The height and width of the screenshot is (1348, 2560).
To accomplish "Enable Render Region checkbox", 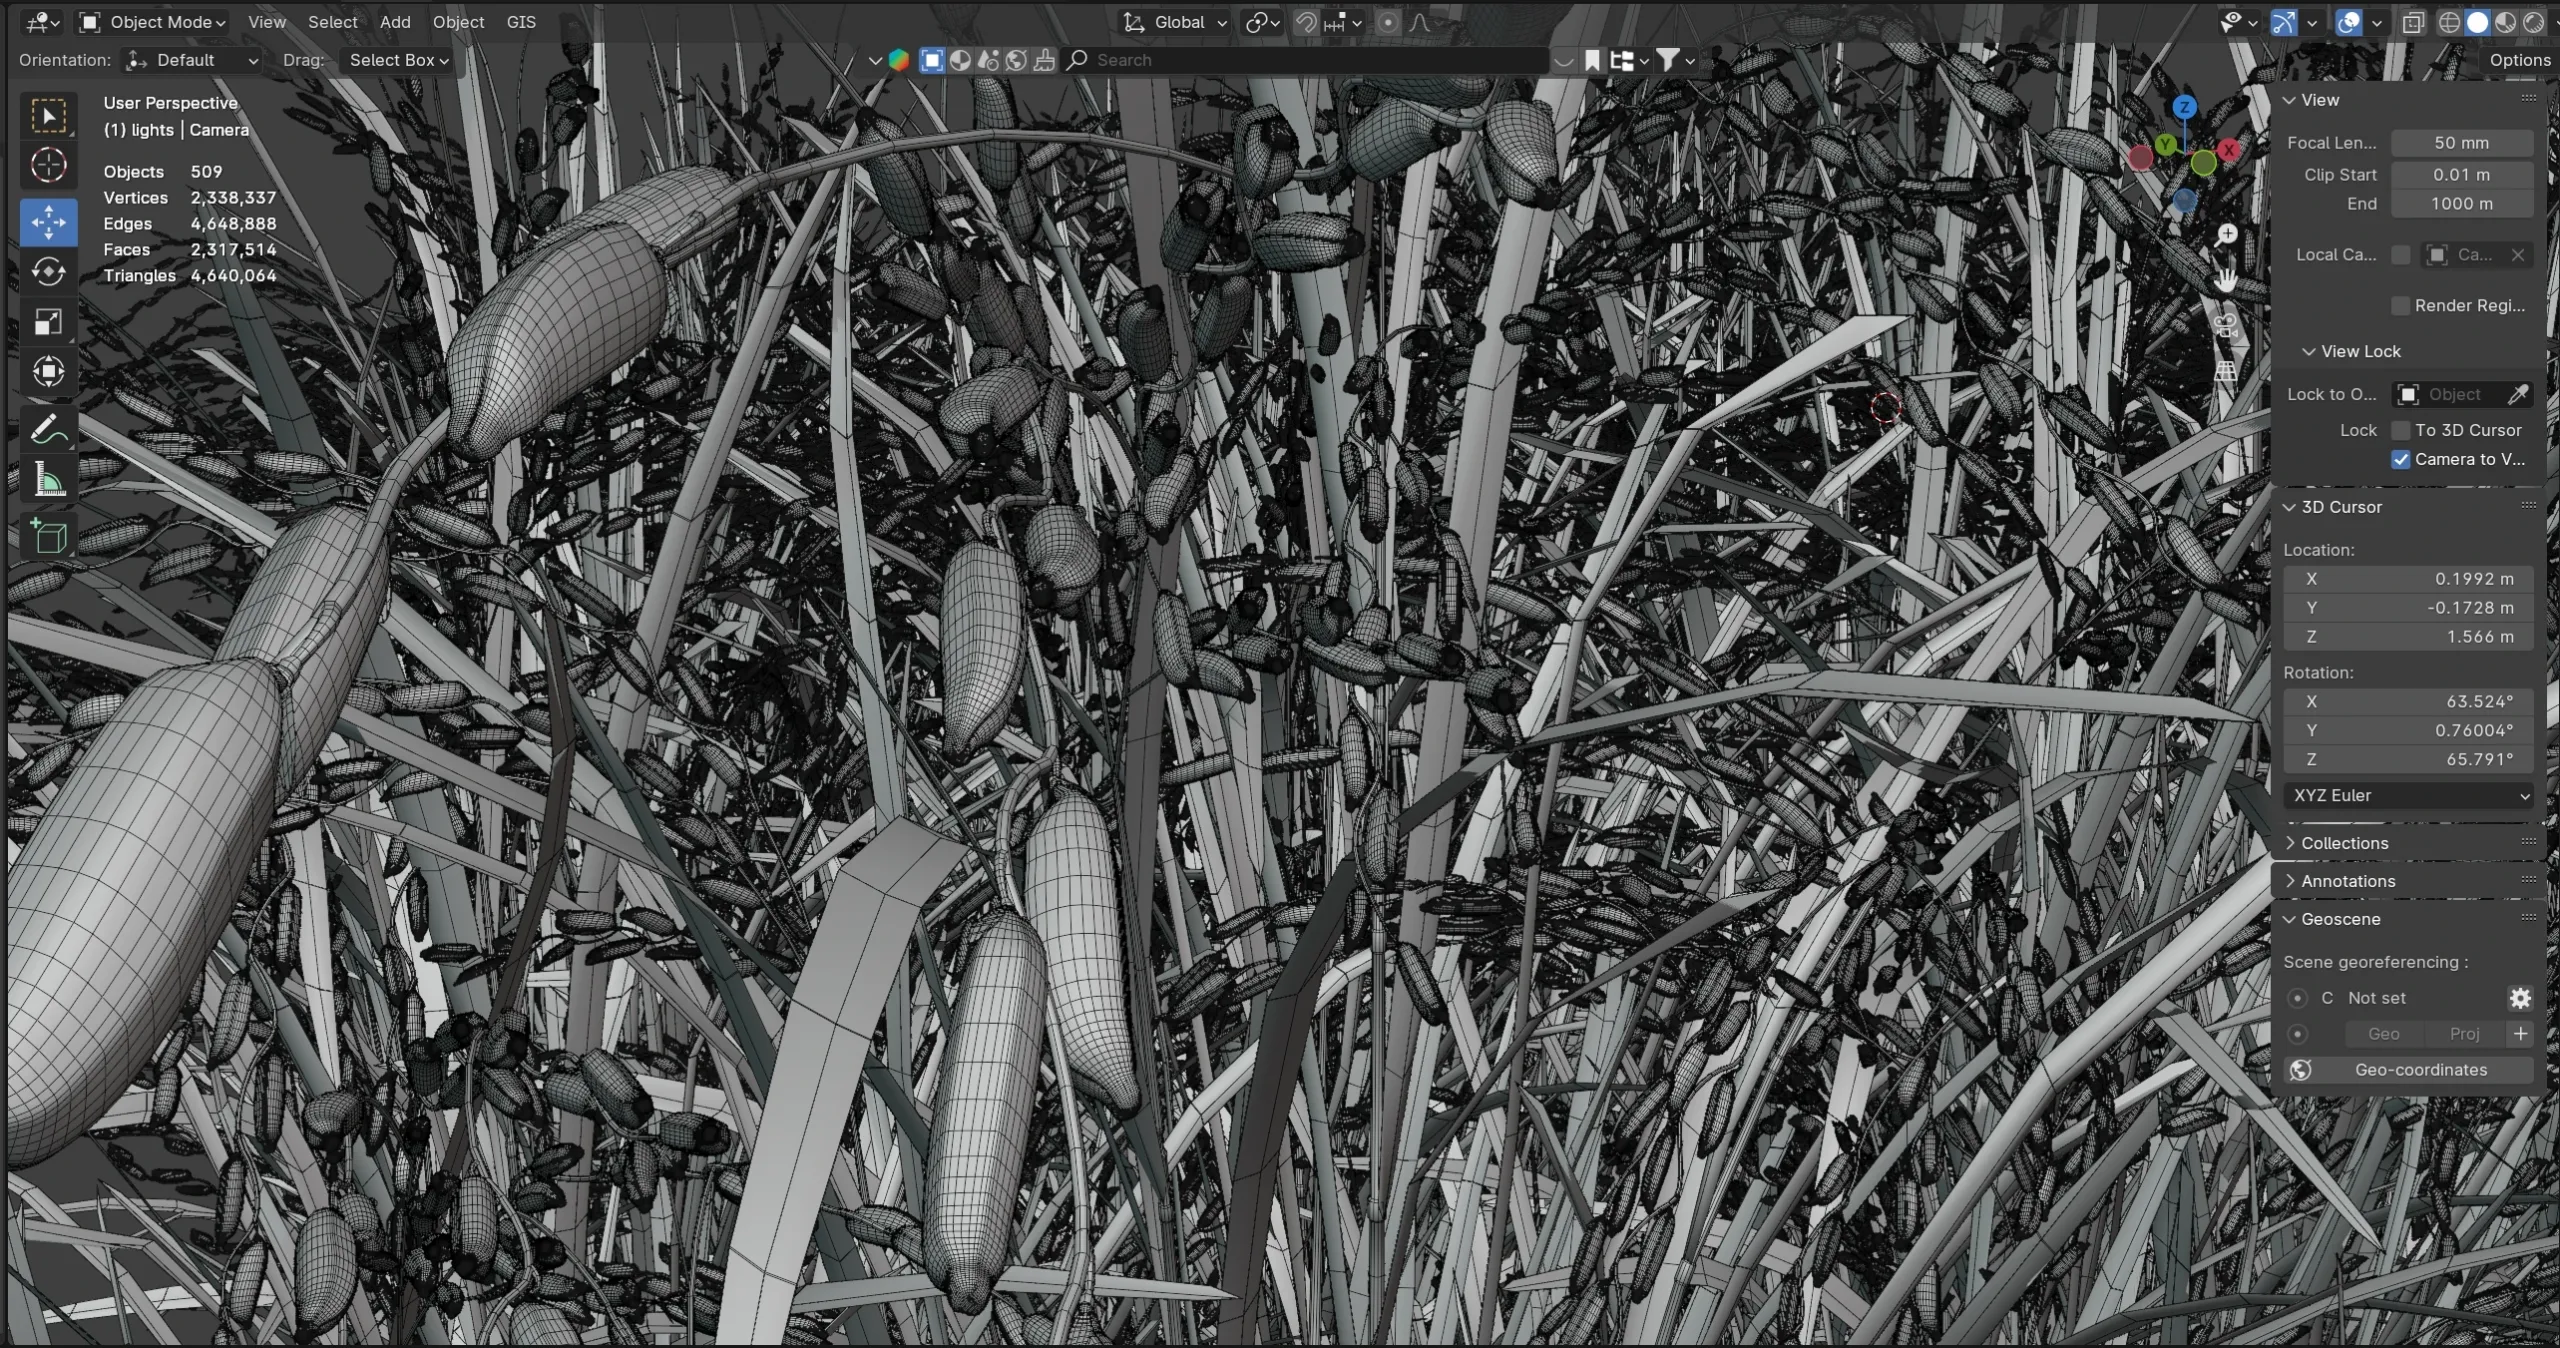I will click(2399, 305).
